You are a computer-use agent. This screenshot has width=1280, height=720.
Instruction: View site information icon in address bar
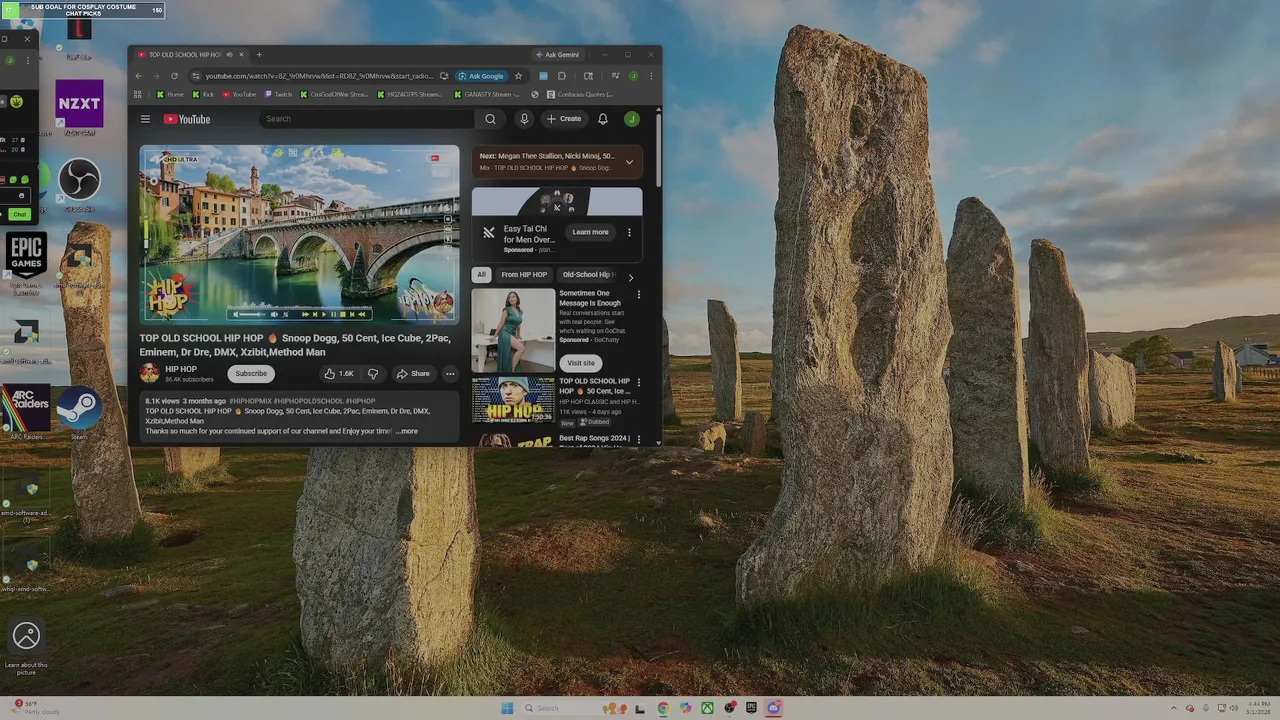[196, 76]
